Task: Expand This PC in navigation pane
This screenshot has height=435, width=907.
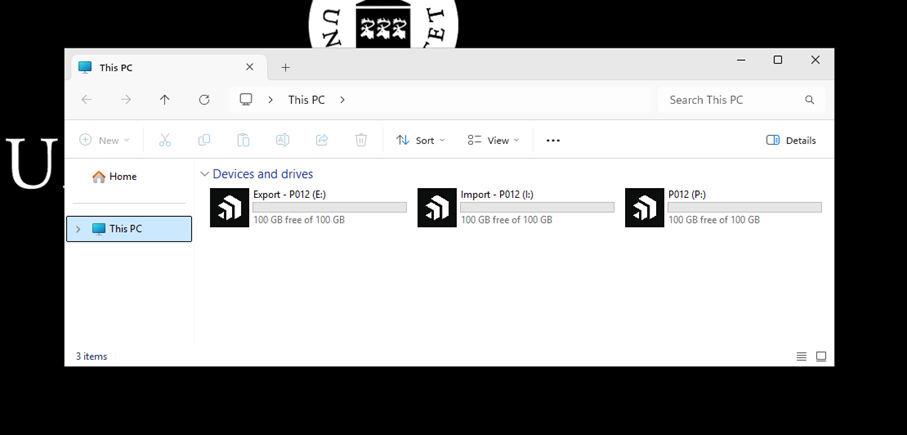Action: click(78, 229)
